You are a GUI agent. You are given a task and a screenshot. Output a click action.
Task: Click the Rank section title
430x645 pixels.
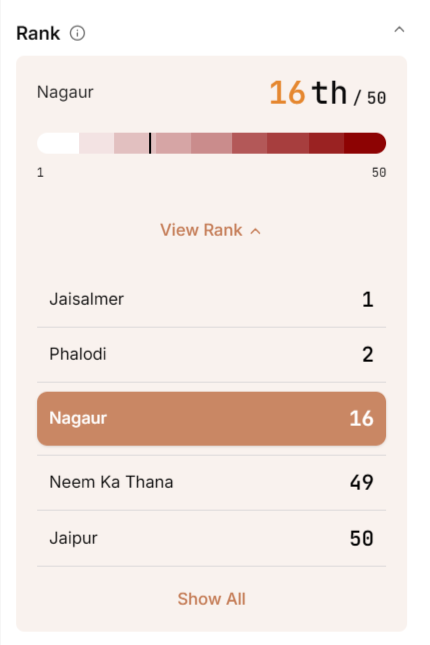click(x=38, y=33)
